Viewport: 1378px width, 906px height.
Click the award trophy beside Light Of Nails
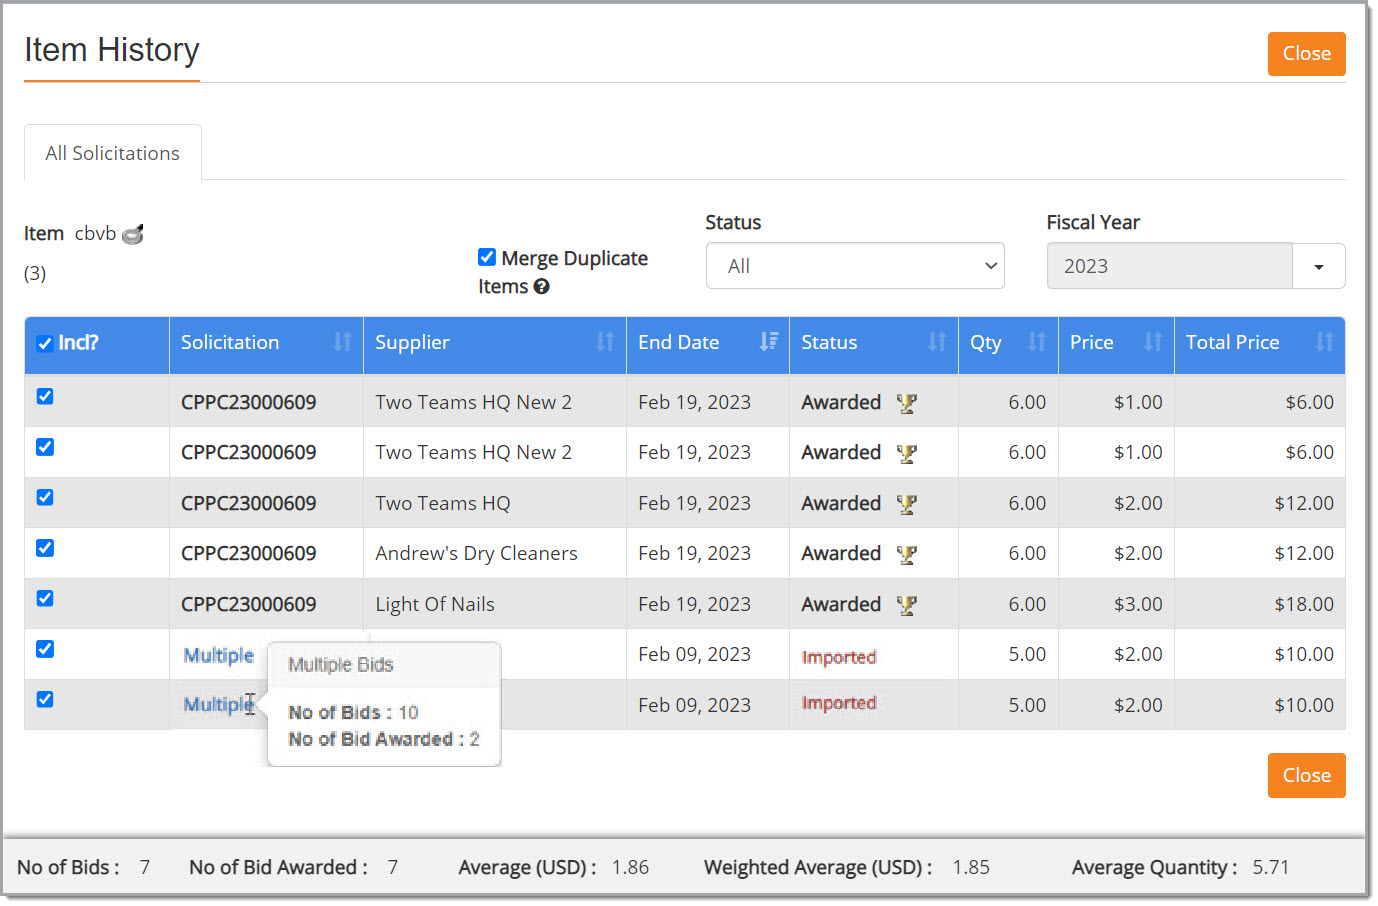(x=906, y=604)
